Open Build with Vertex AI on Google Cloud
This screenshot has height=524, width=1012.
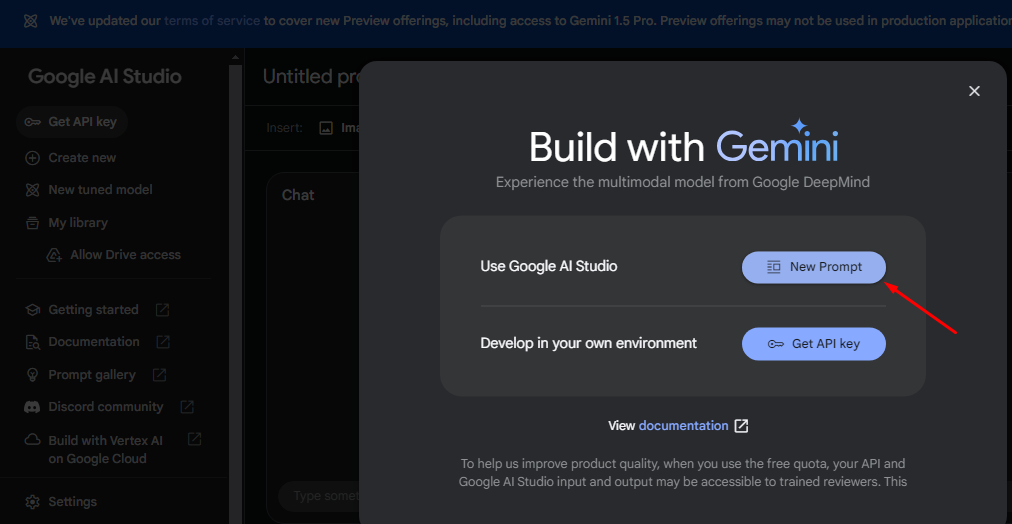coord(105,450)
